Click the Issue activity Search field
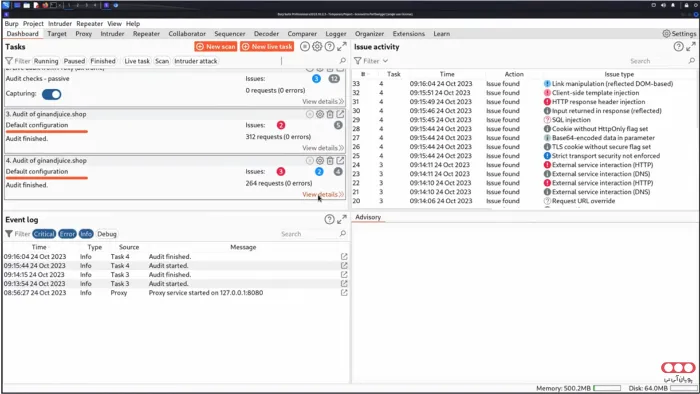The width and height of the screenshot is (700, 394). pos(657,61)
